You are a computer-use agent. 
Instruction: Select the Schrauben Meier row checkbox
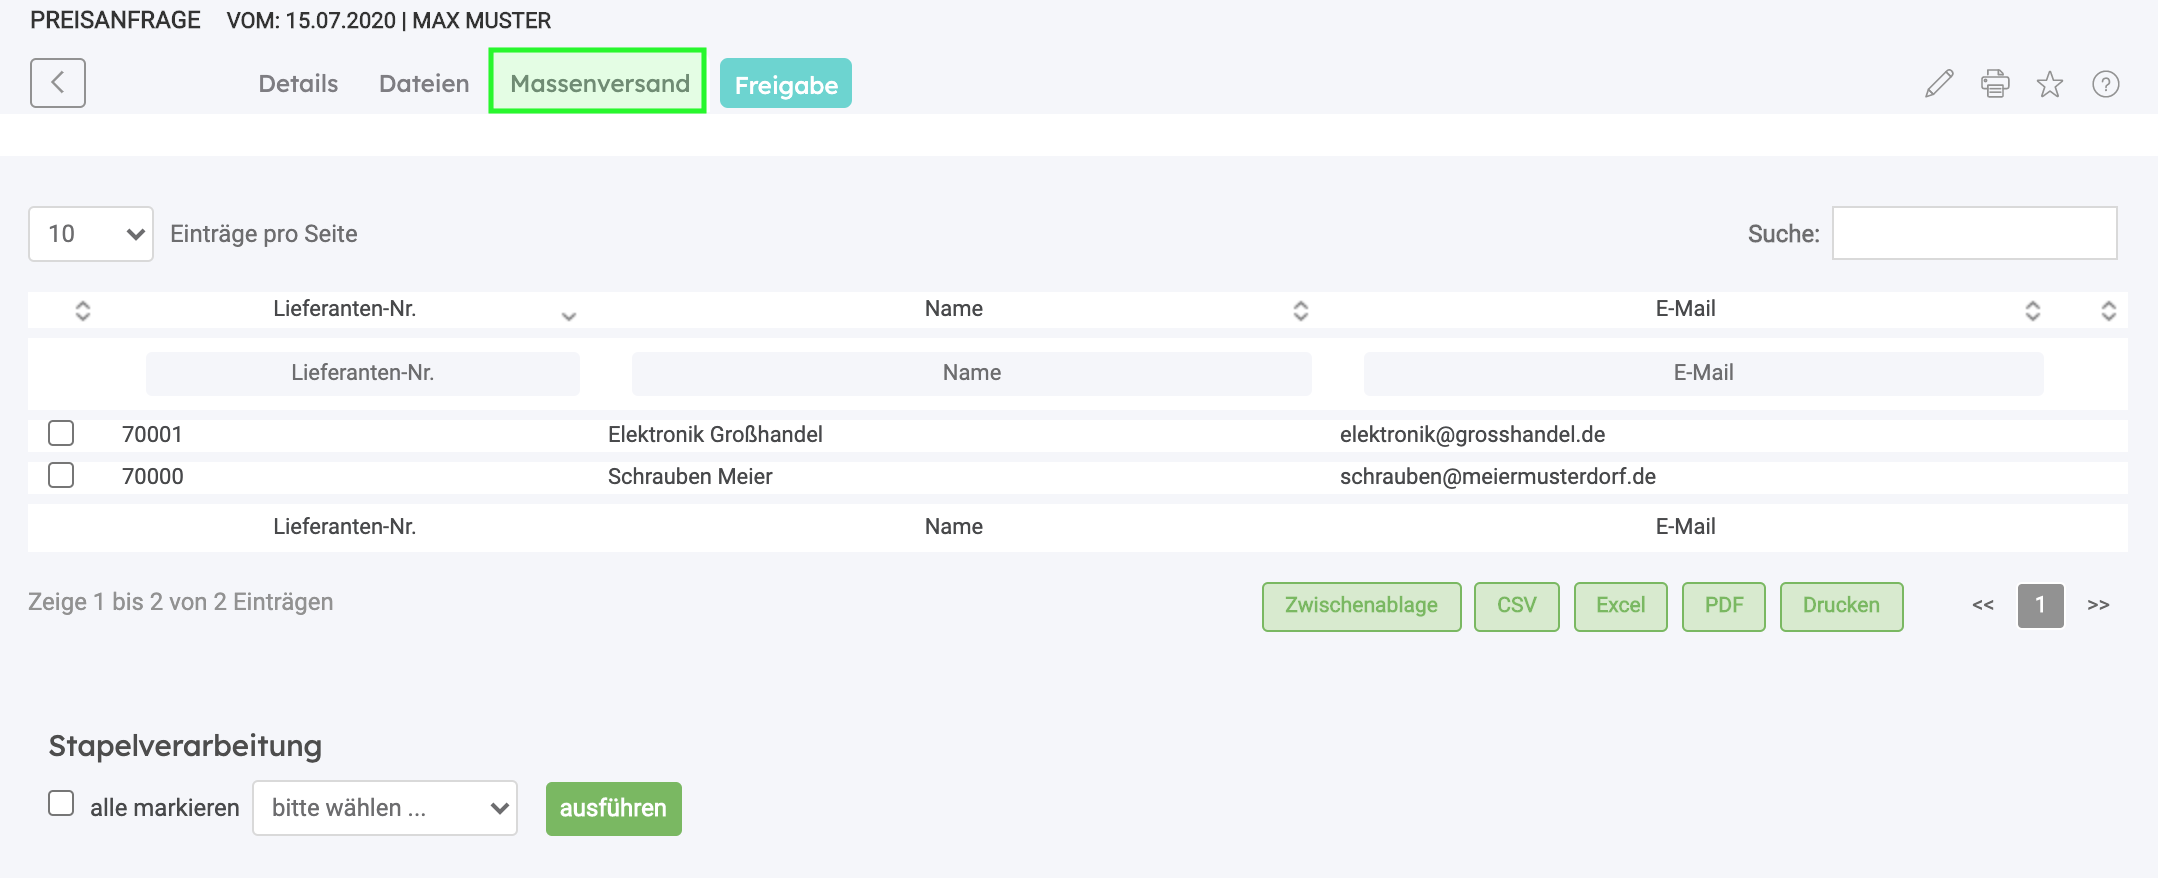pos(61,475)
